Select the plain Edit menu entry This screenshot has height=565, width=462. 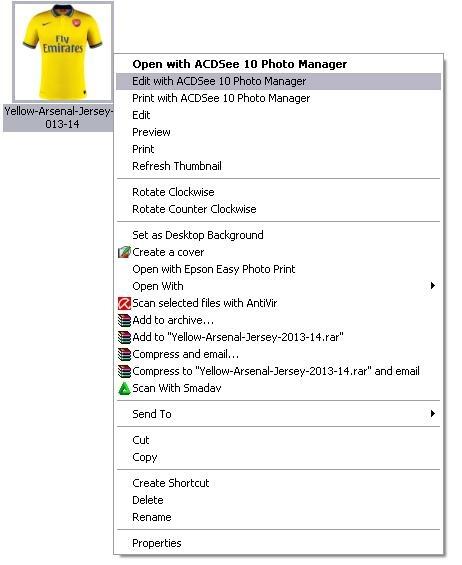pyautogui.click(x=278, y=115)
